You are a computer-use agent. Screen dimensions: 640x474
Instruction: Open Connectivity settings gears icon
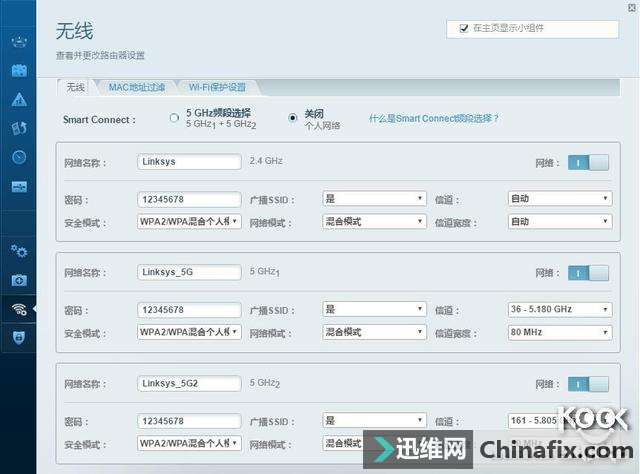(19, 251)
